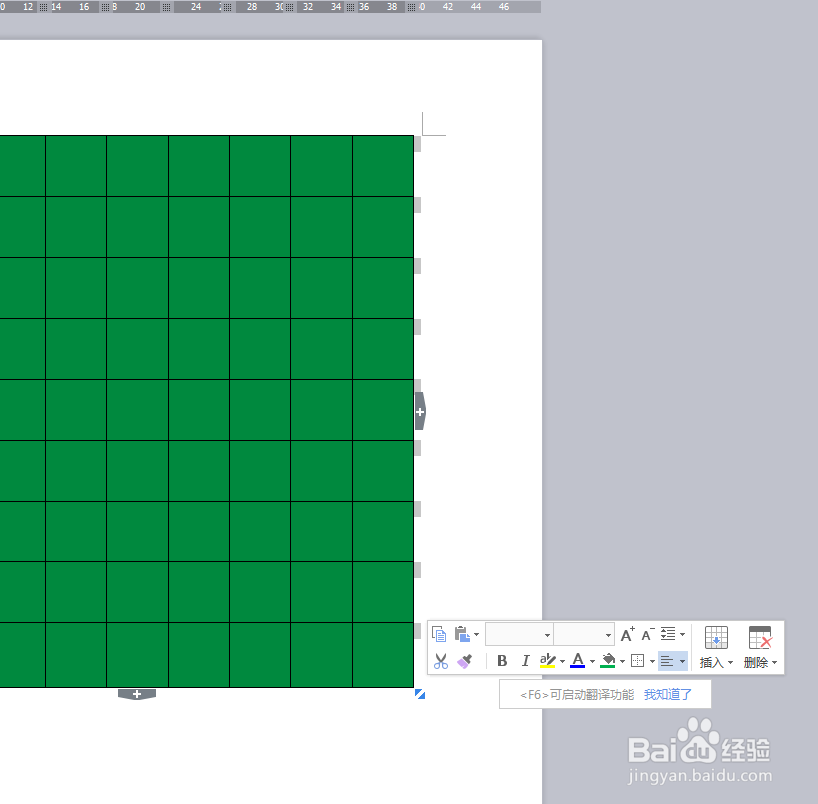Expand the alignment dropdown arrow
The width and height of the screenshot is (818, 804).
[682, 662]
